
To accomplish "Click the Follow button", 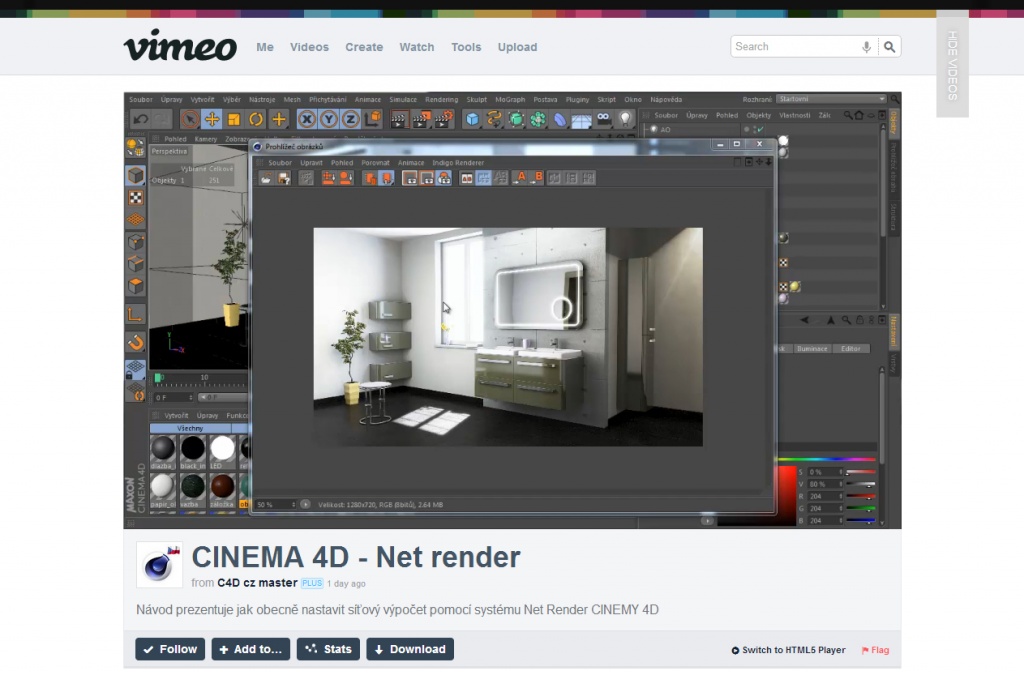I will pos(170,650).
